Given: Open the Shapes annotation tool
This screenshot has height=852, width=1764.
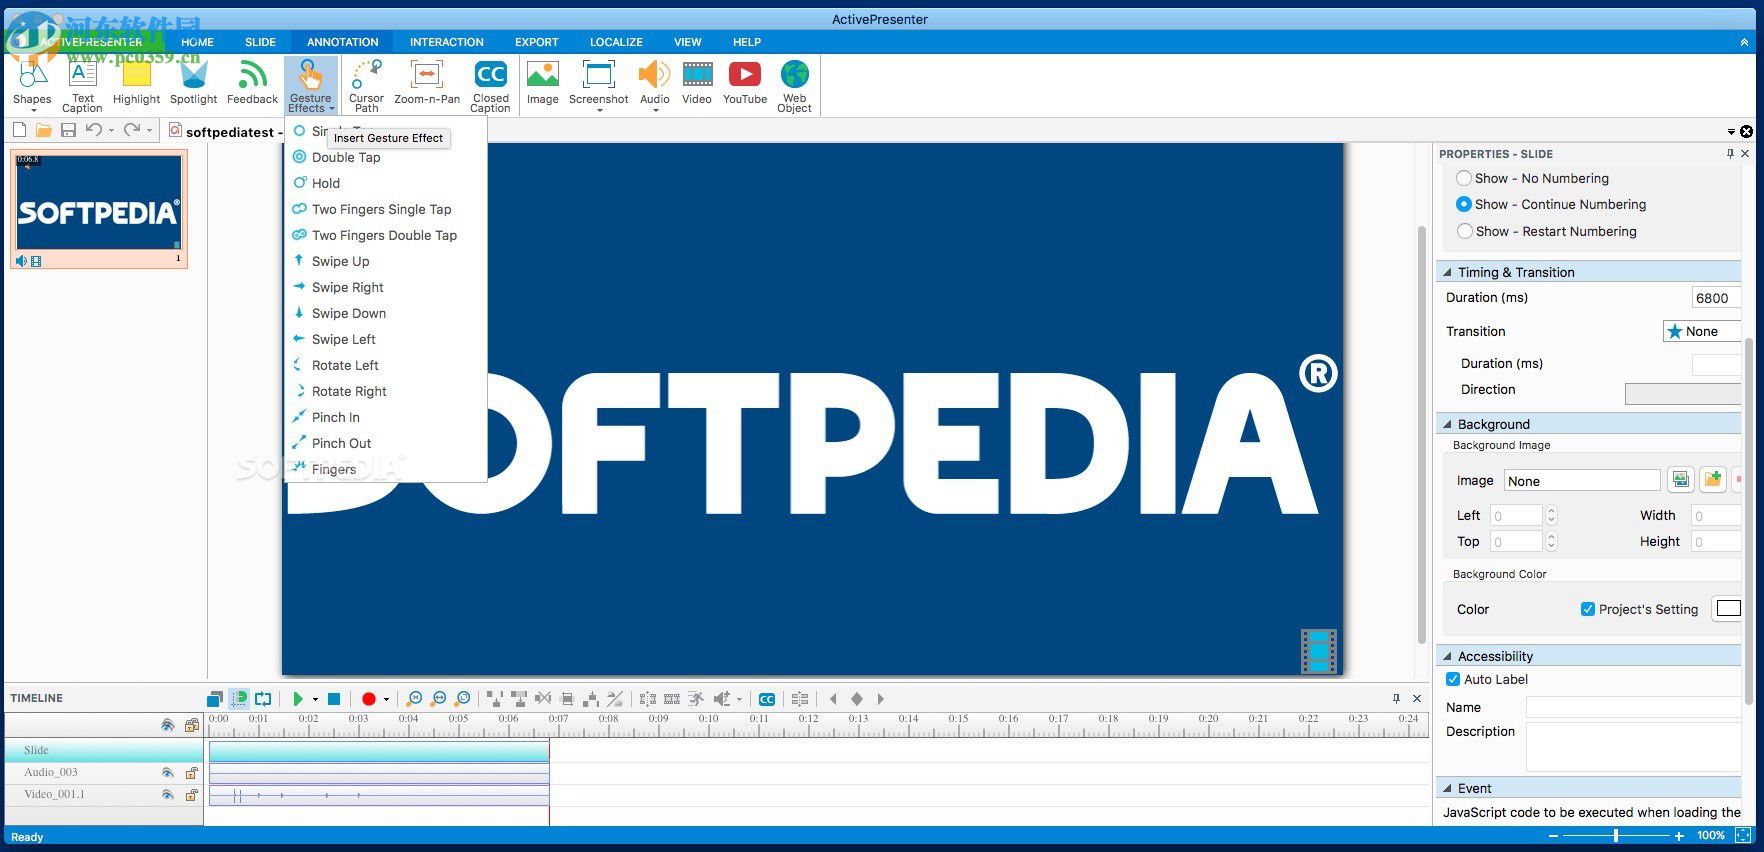Looking at the screenshot, I should 32,84.
